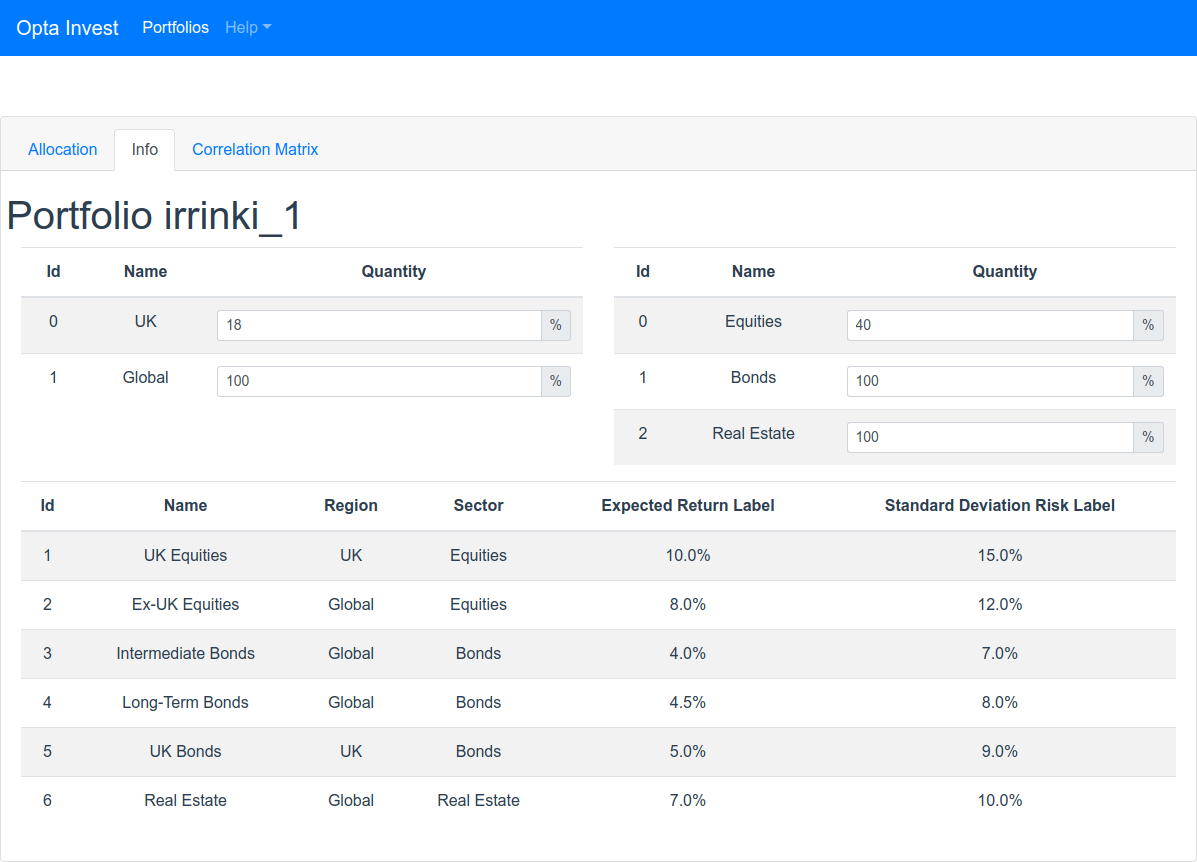Viewport: 1197px width, 862px height.
Task: Select the Info tab
Action: pos(144,150)
